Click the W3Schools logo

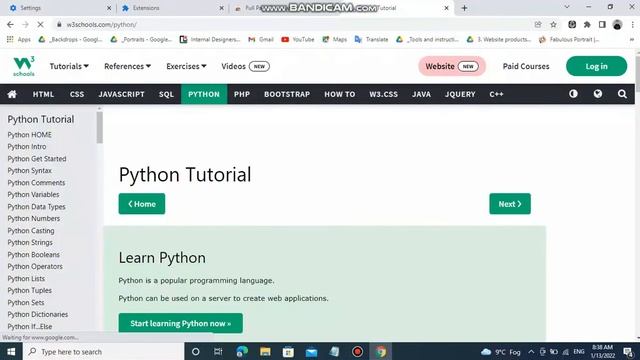24,66
